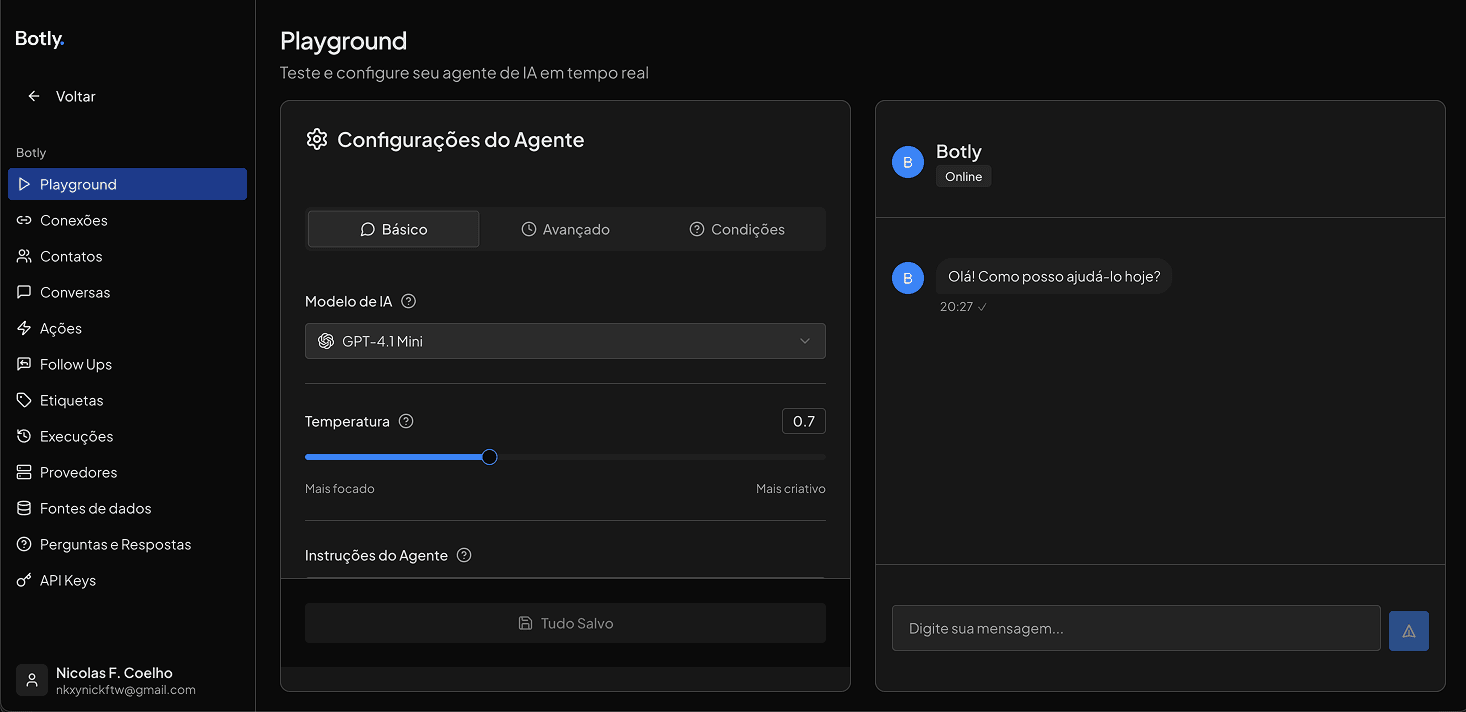
Task: Switch to the Avançado tab
Action: click(x=566, y=229)
